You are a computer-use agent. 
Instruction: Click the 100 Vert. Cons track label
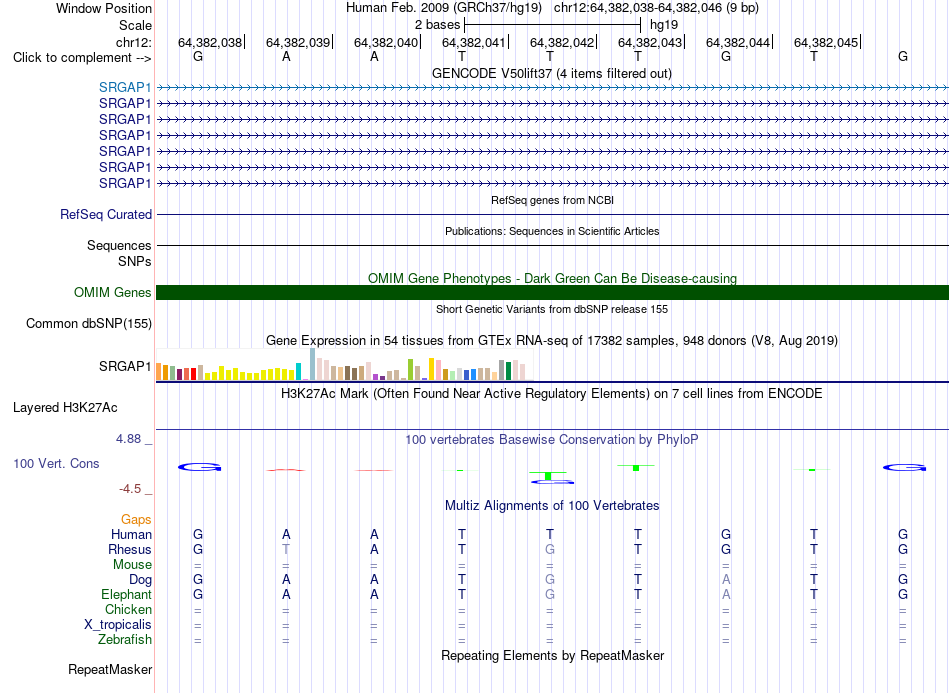56,463
